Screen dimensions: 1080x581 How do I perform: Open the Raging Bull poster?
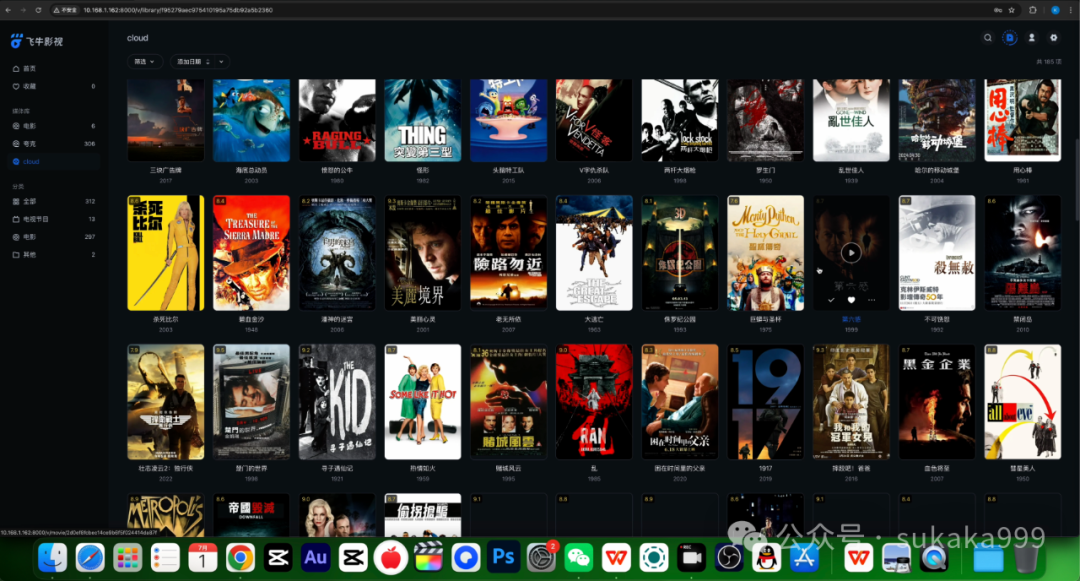point(338,120)
